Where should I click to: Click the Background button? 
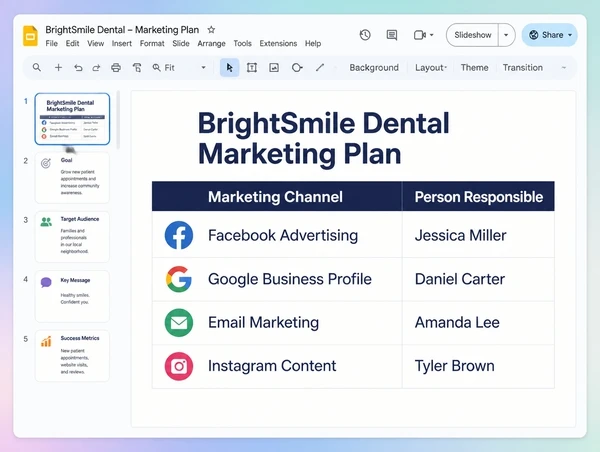[374, 68]
